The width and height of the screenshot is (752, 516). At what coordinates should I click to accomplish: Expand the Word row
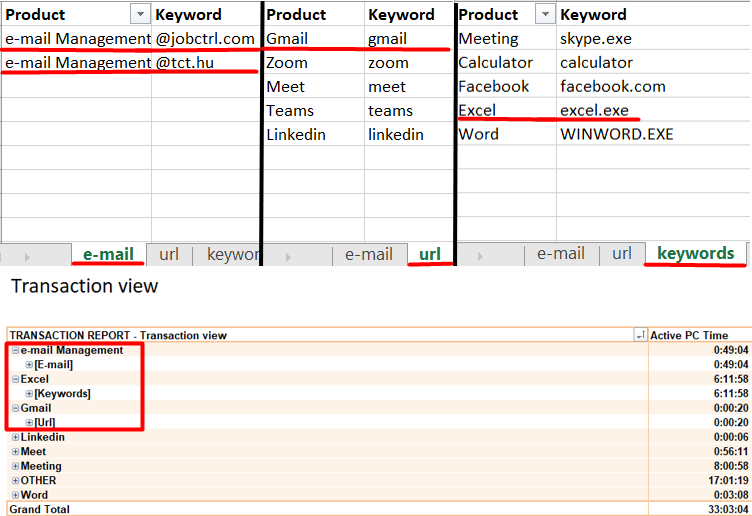pyautogui.click(x=15, y=495)
